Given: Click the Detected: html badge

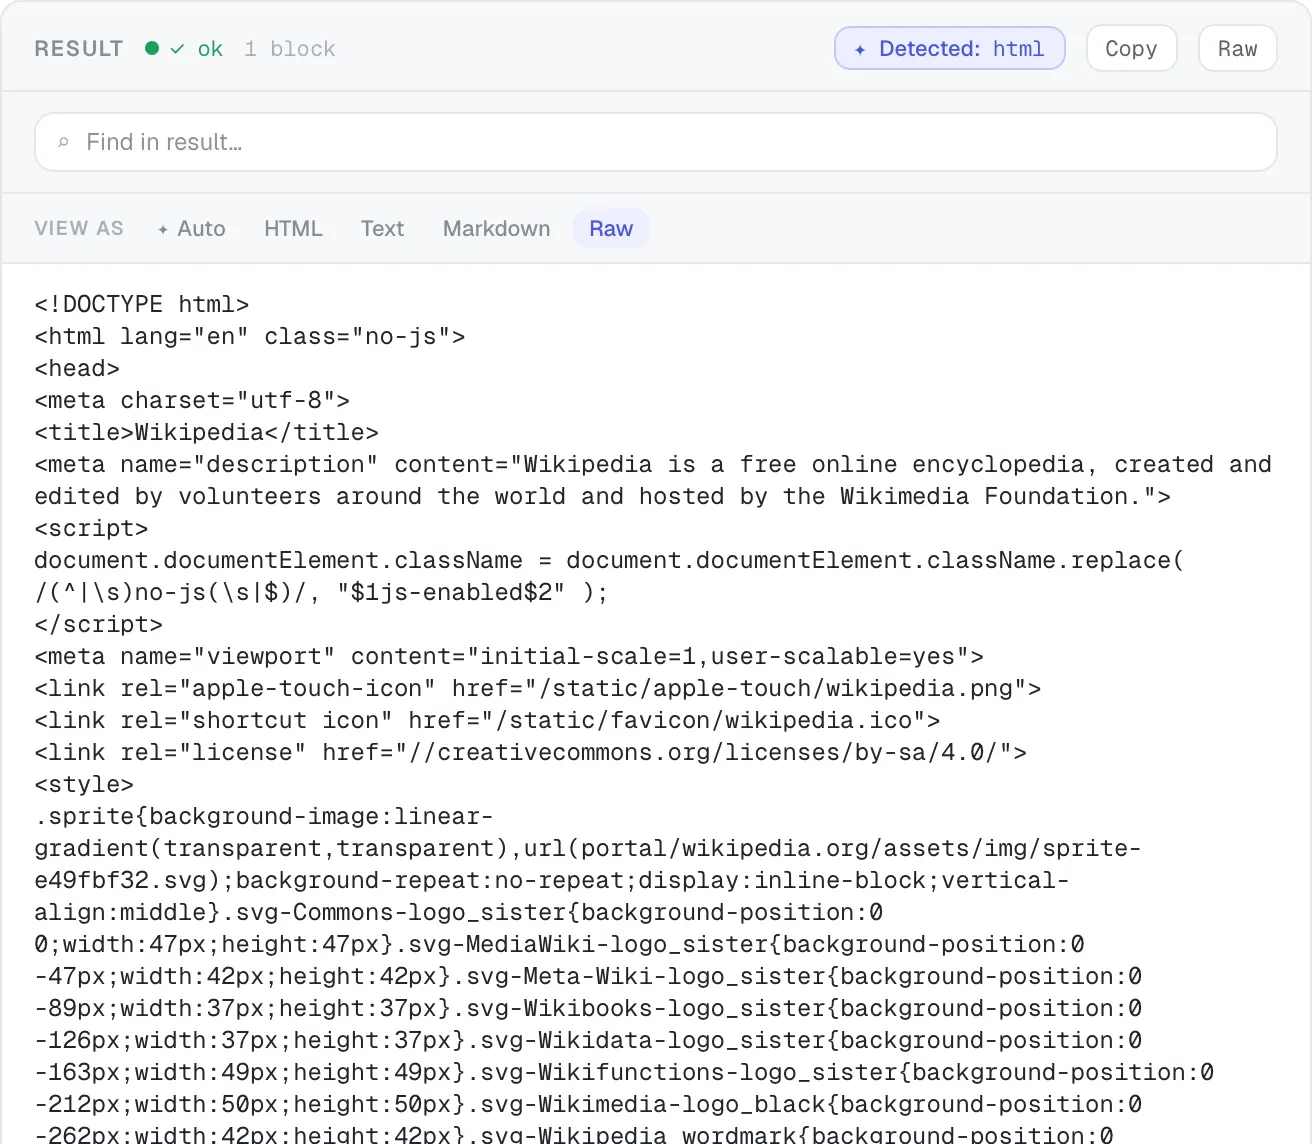Looking at the screenshot, I should point(950,48).
